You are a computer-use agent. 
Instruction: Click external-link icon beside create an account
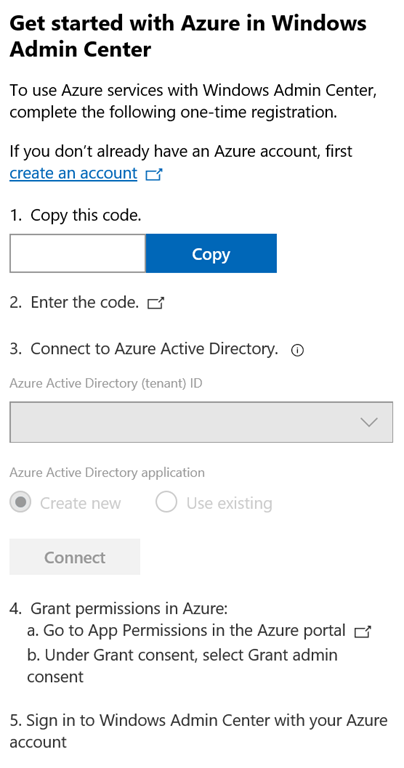(154, 174)
